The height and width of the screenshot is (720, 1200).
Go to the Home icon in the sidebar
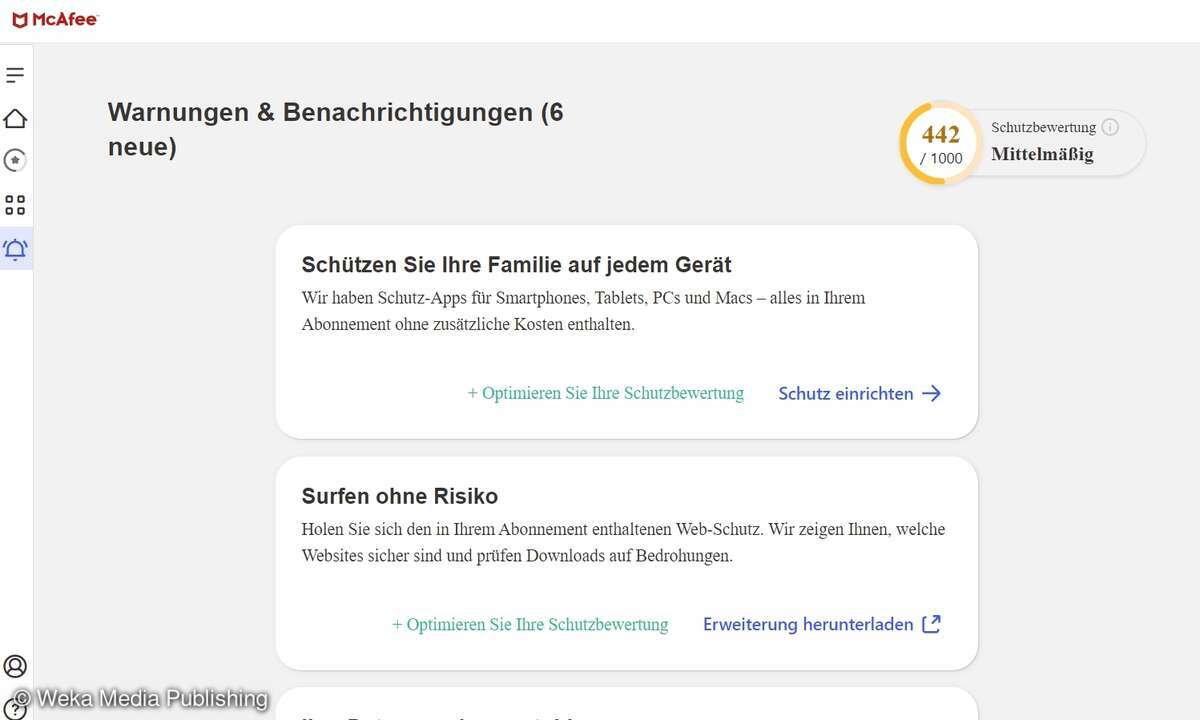pyautogui.click(x=15, y=119)
